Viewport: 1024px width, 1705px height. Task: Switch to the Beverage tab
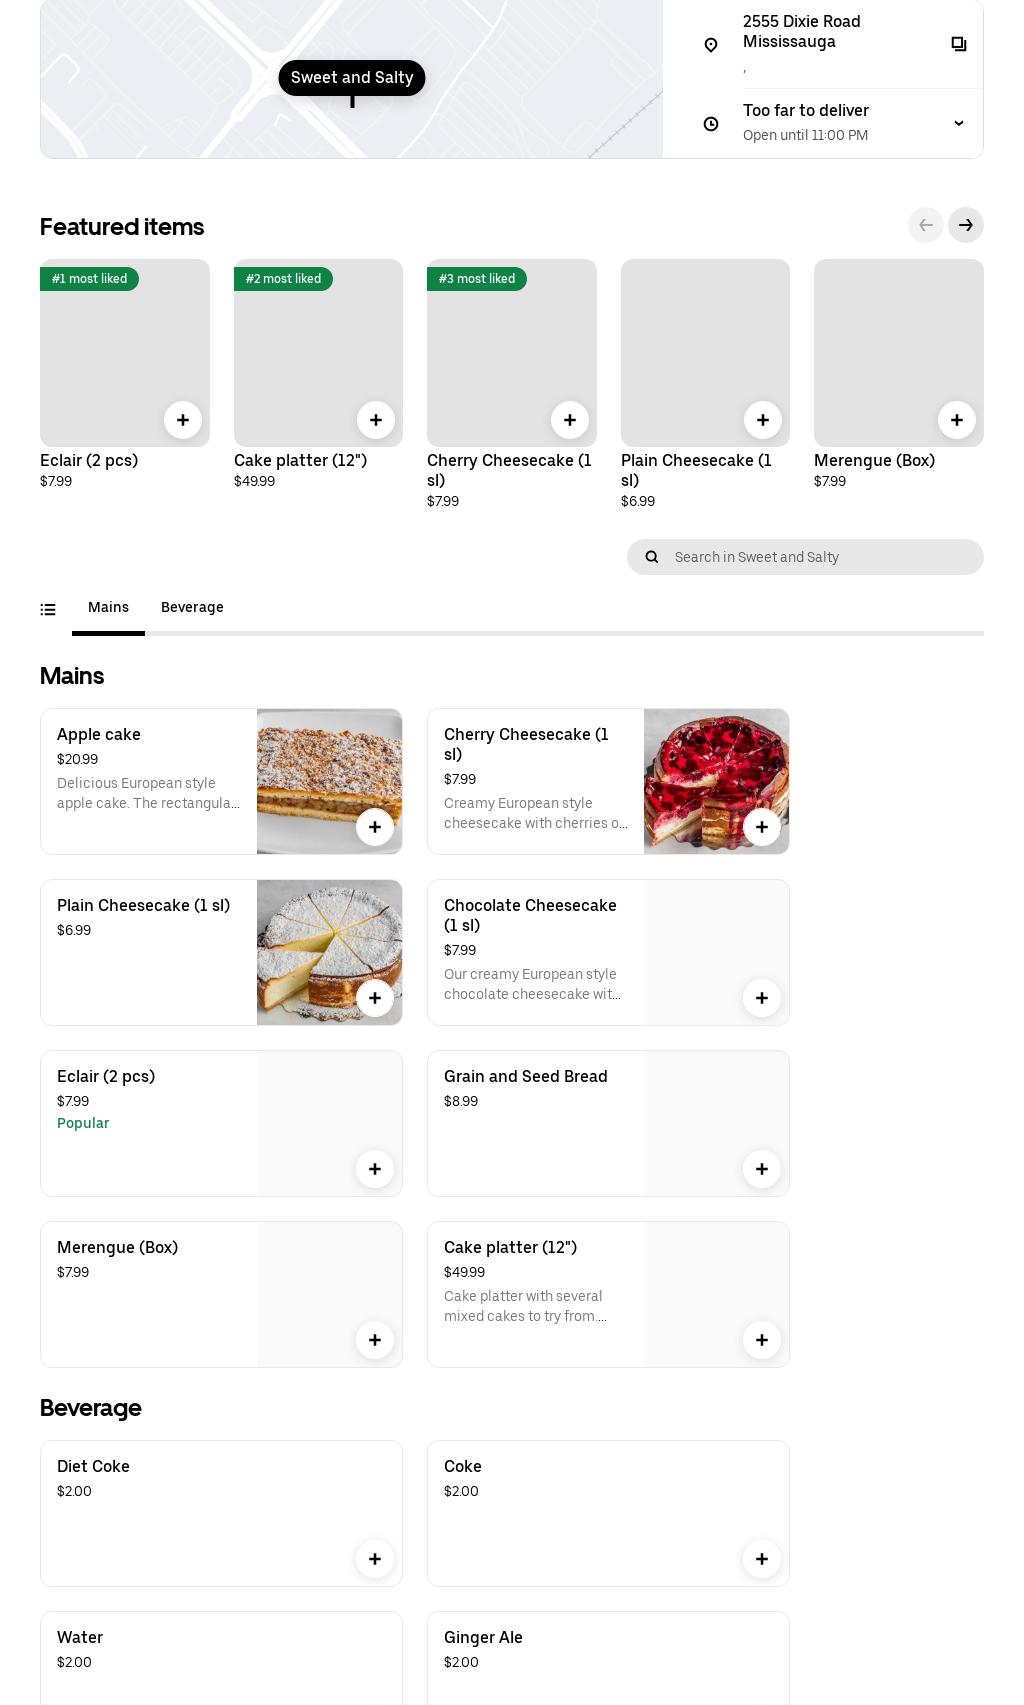click(192, 608)
